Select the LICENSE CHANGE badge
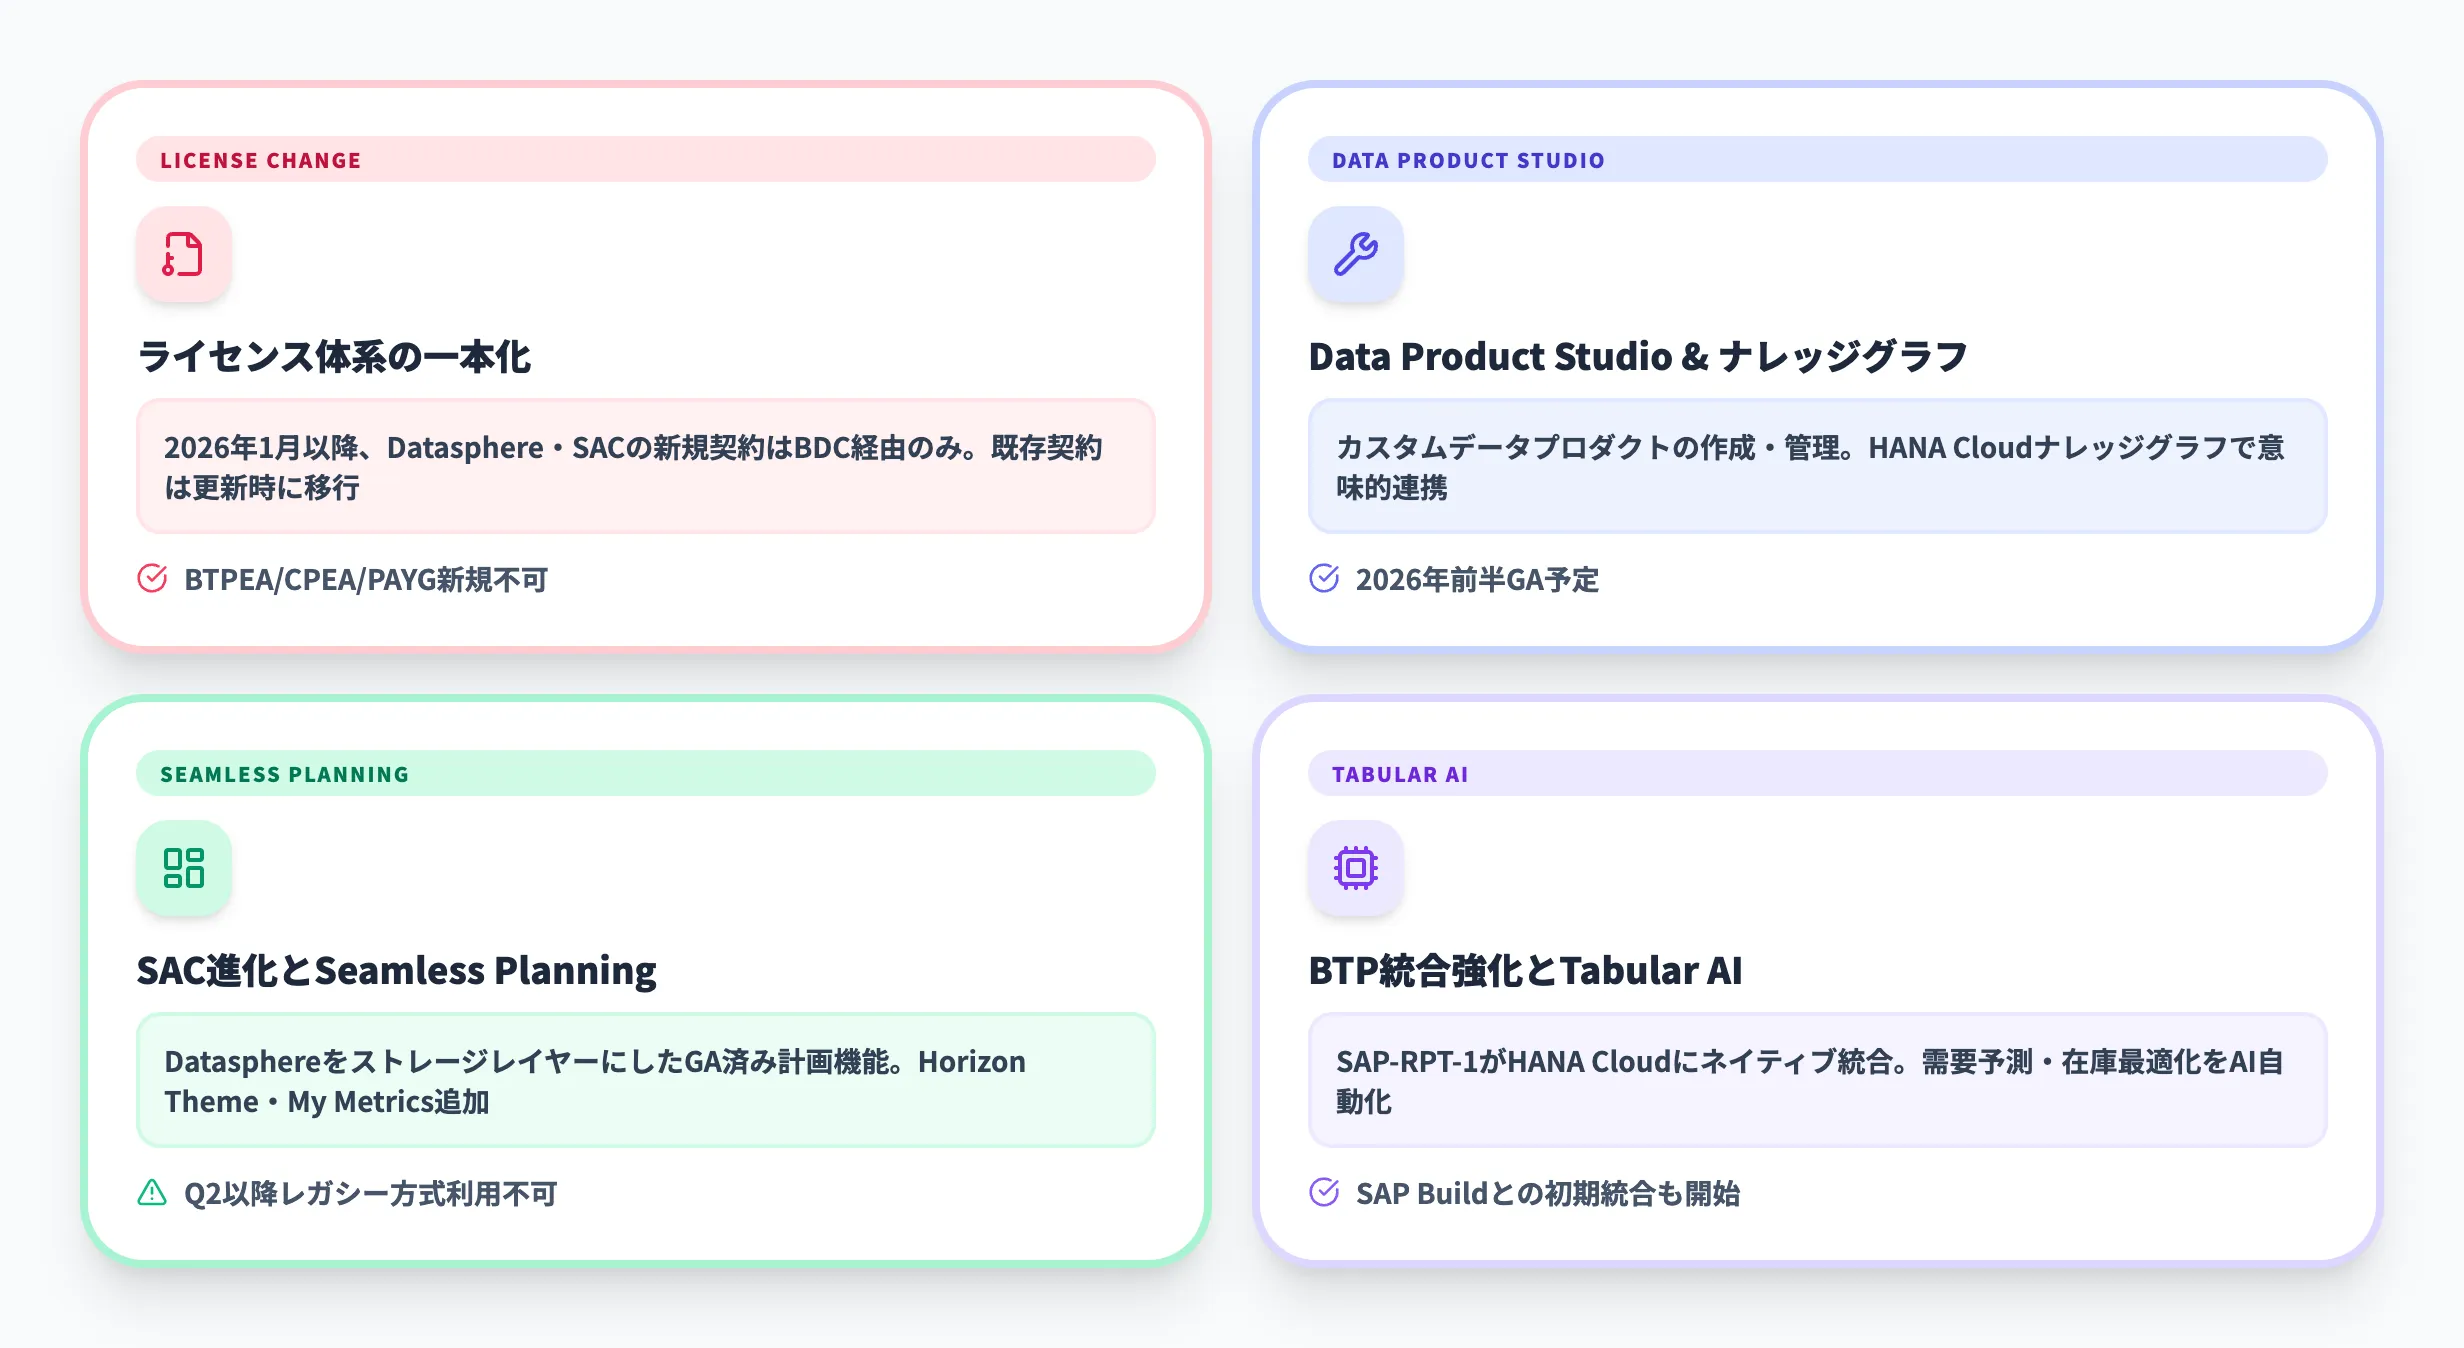The image size is (2464, 1348). pos(260,160)
